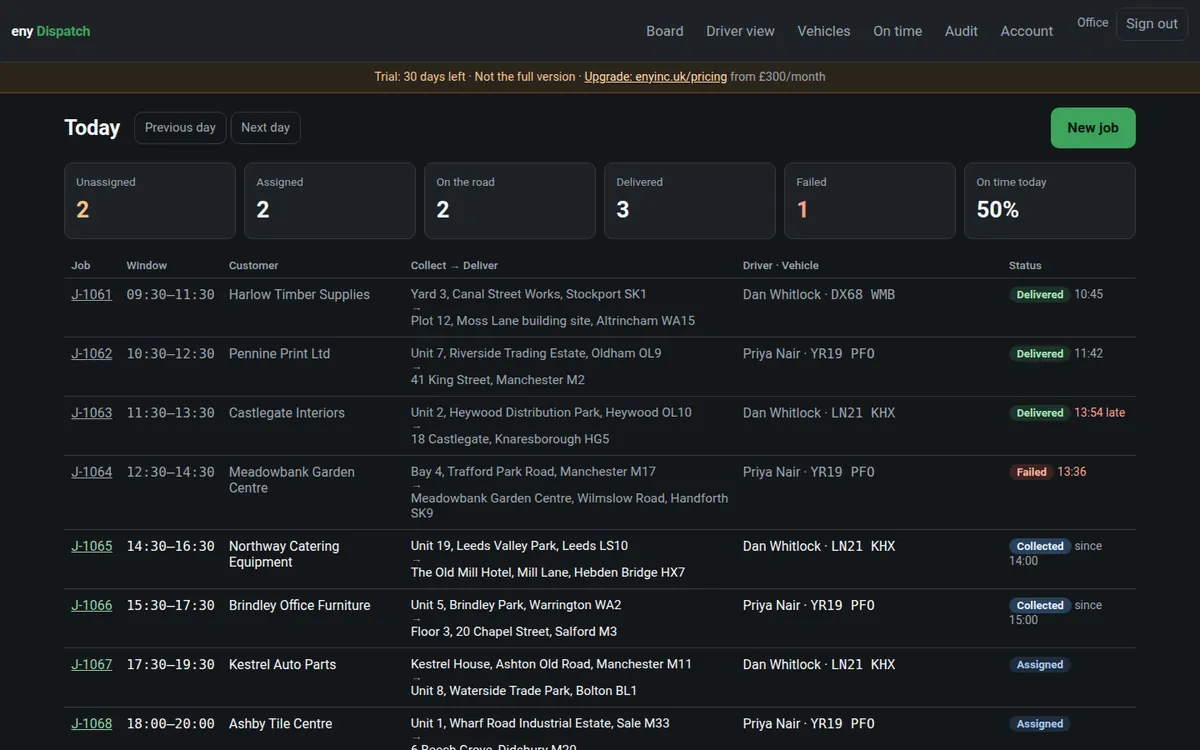Go to Next day
The width and height of the screenshot is (1200, 750).
coord(265,127)
